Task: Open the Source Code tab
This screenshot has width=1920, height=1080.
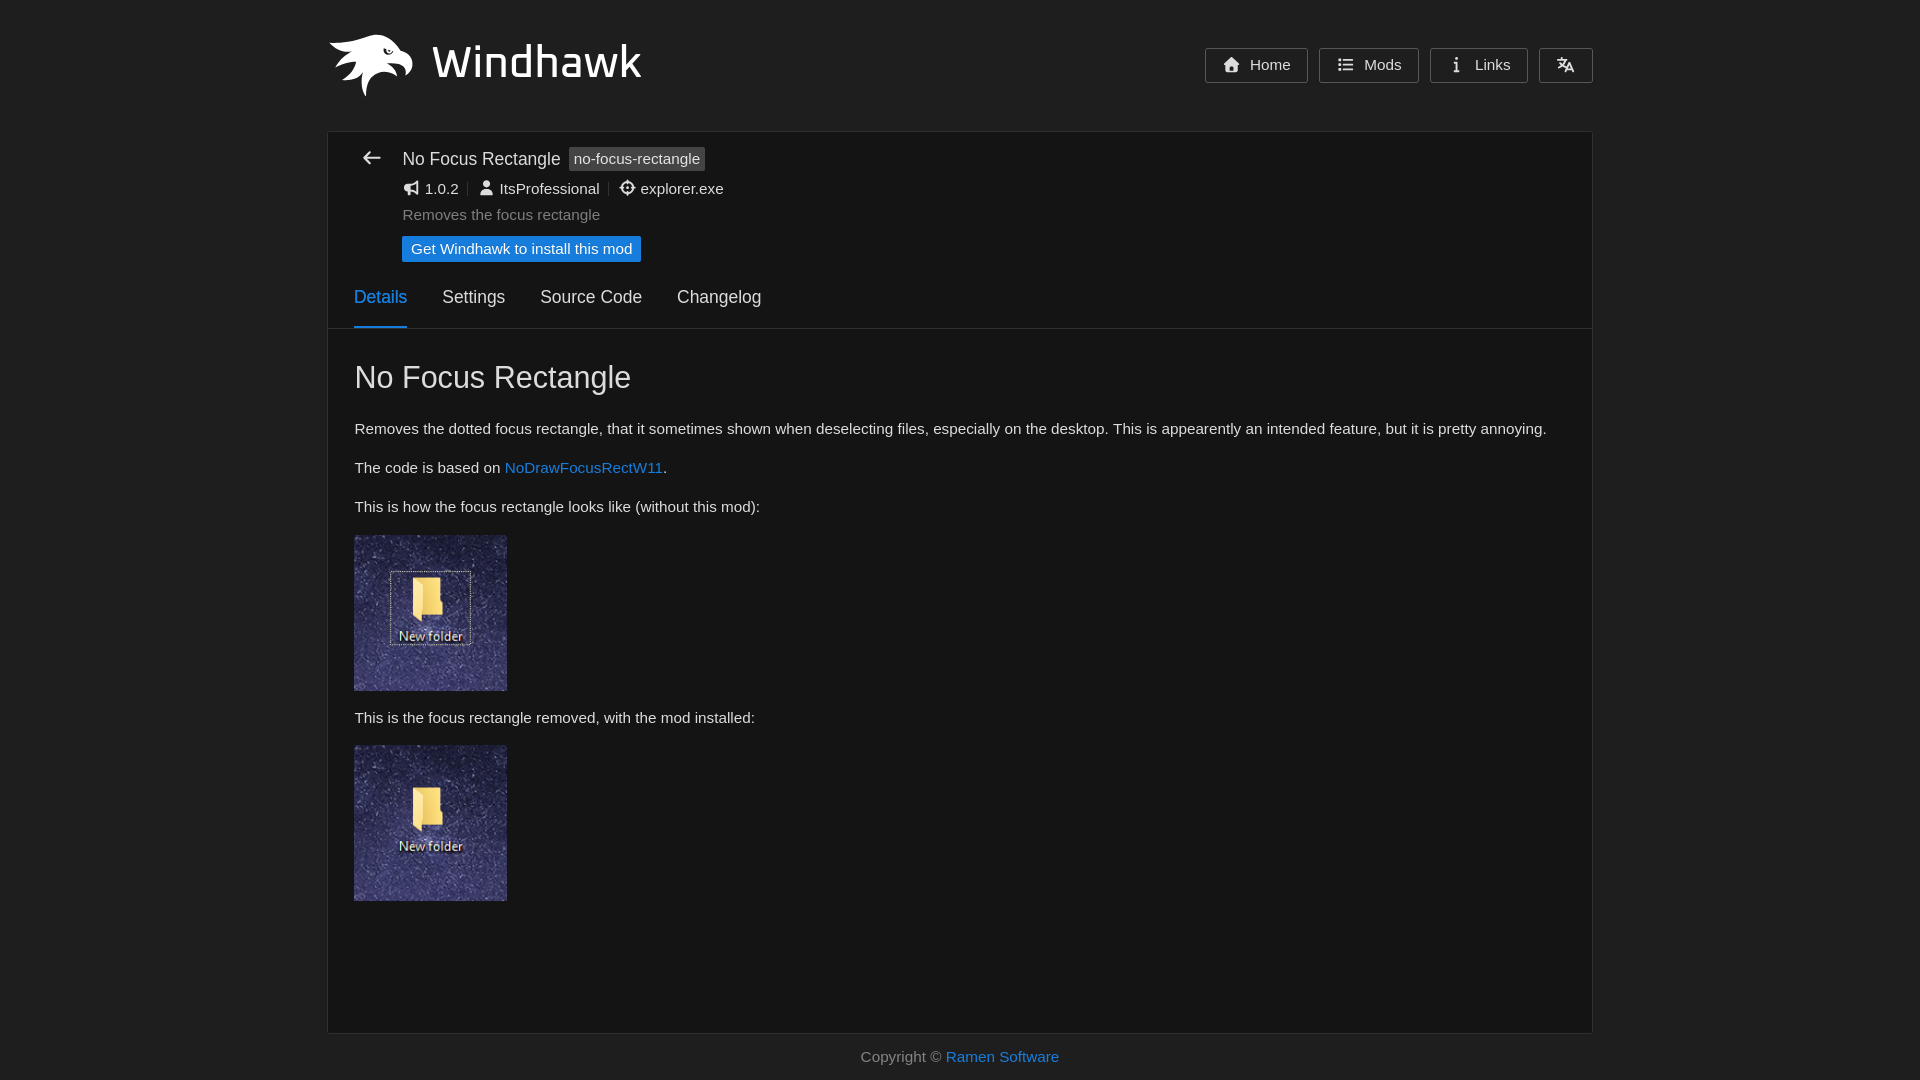Action: pos(590,297)
